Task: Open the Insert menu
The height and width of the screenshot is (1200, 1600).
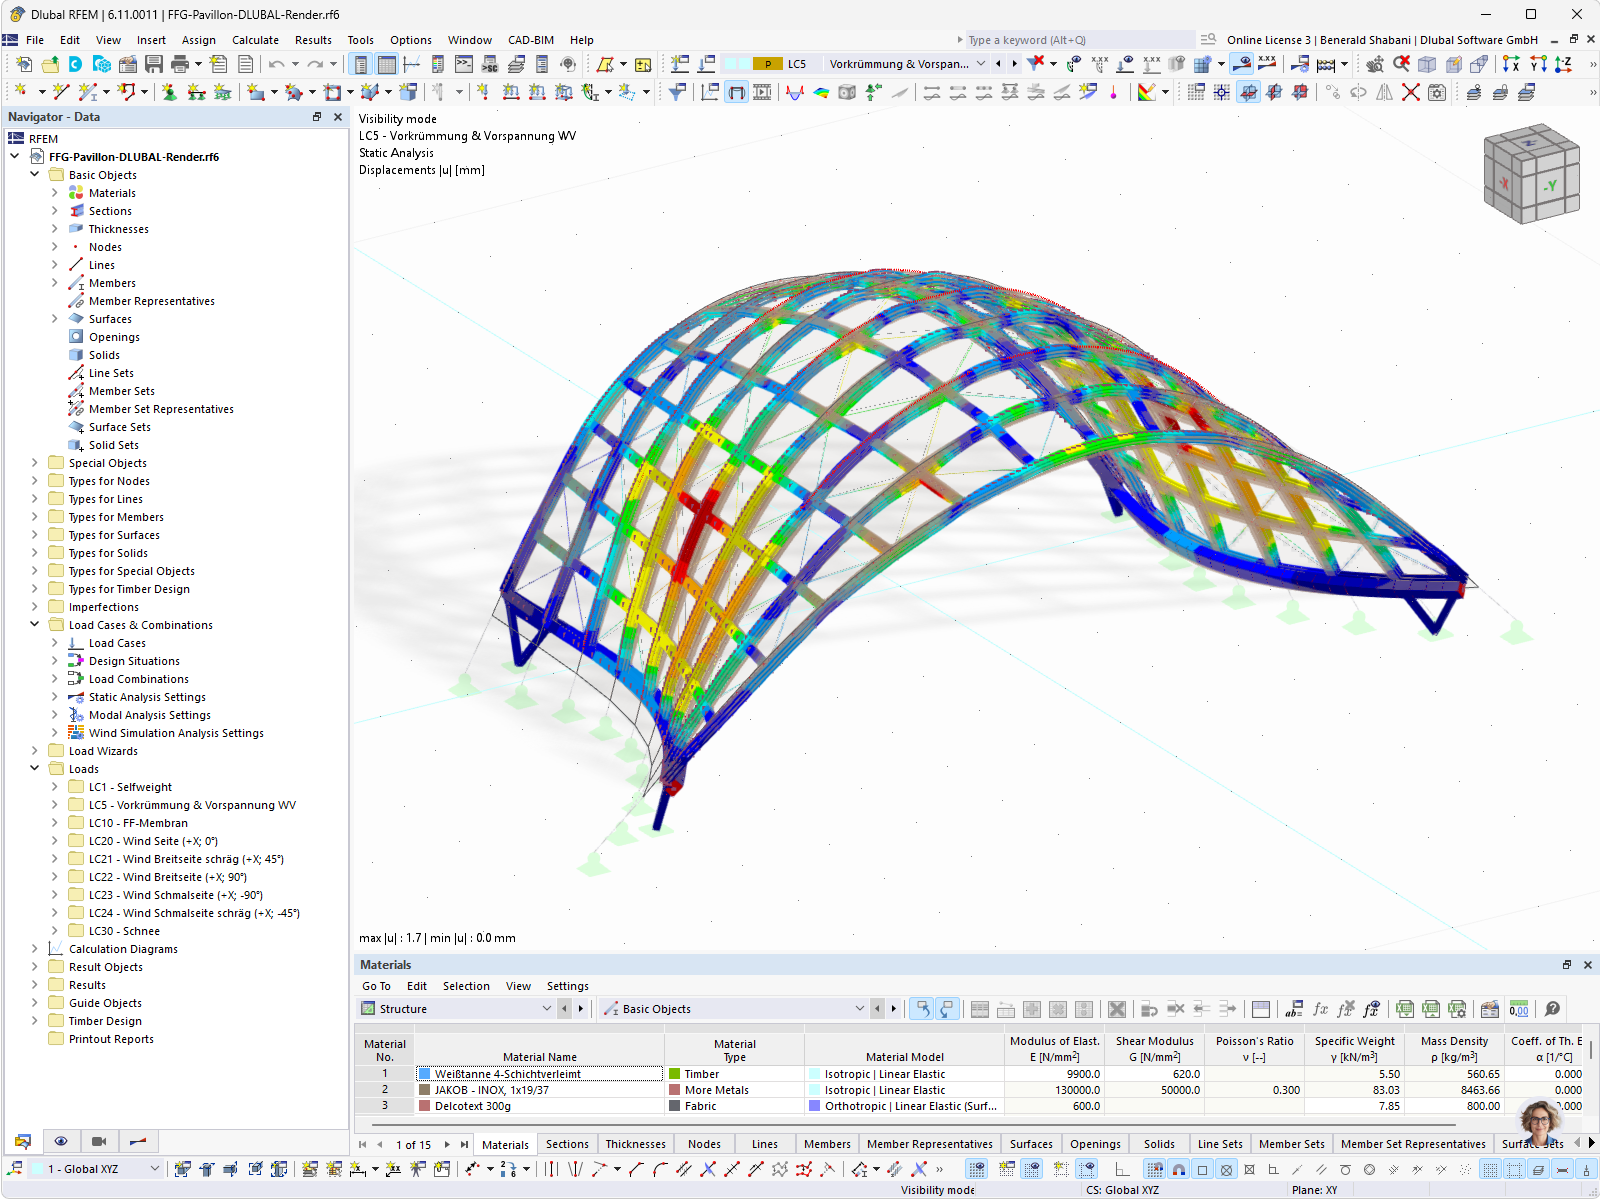Action: click(x=151, y=40)
